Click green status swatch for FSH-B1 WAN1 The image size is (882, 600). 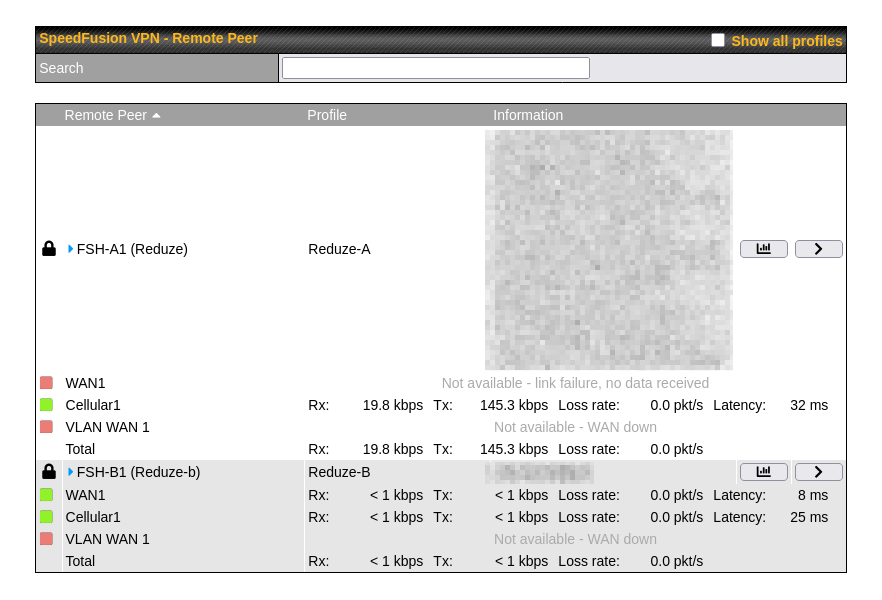pos(46,495)
